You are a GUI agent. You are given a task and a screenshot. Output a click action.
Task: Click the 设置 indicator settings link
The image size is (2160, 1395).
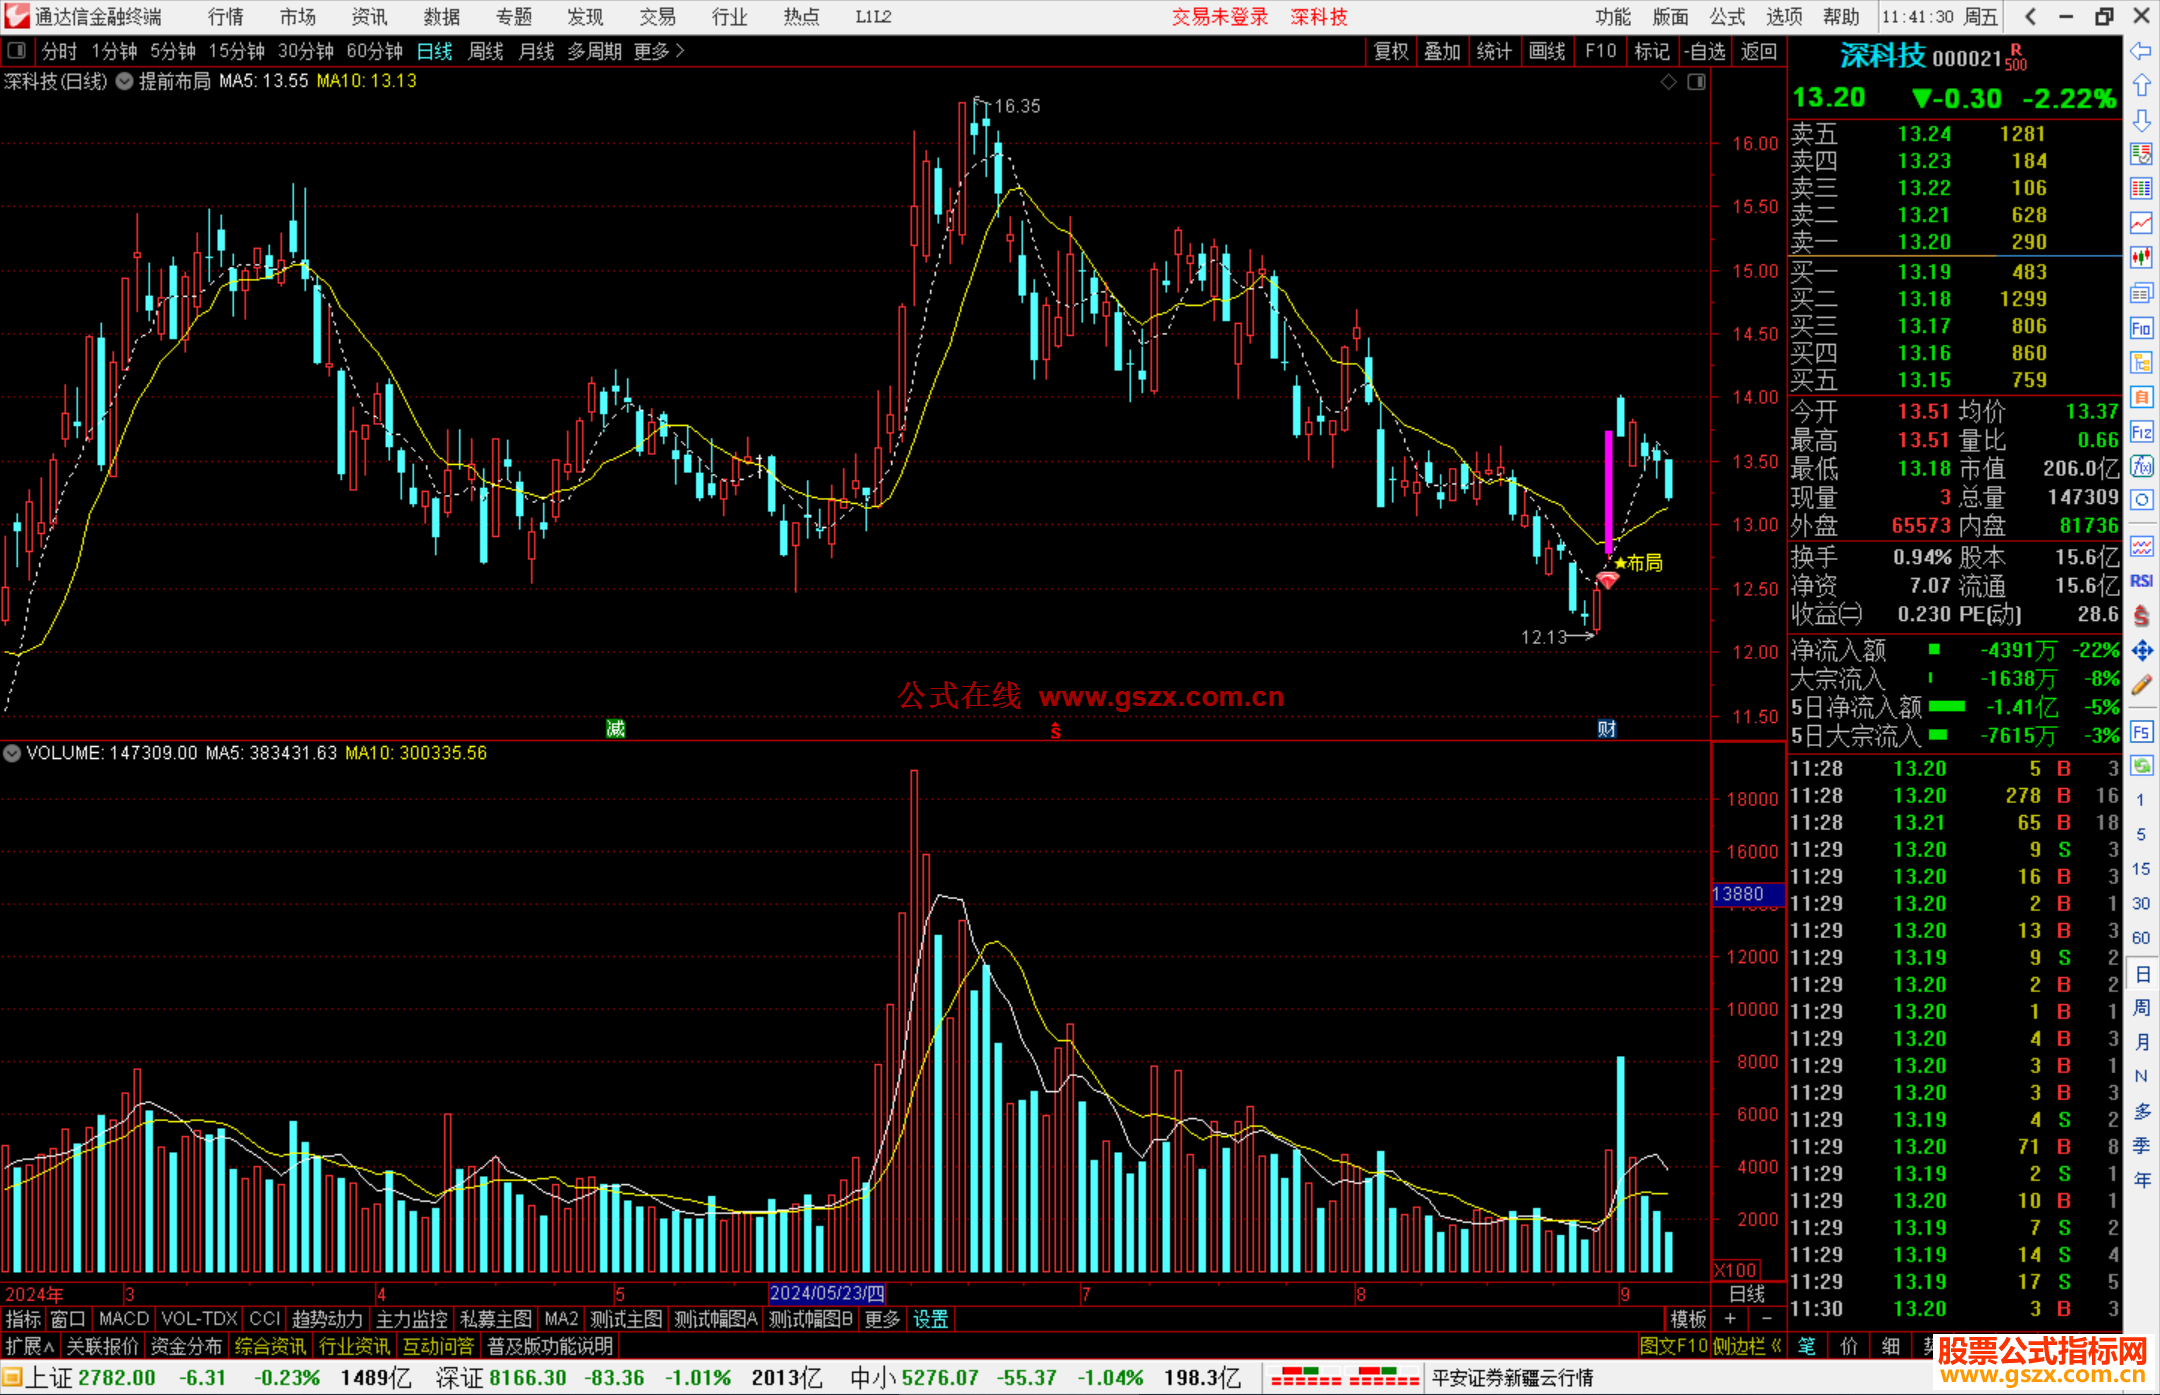pos(930,1319)
